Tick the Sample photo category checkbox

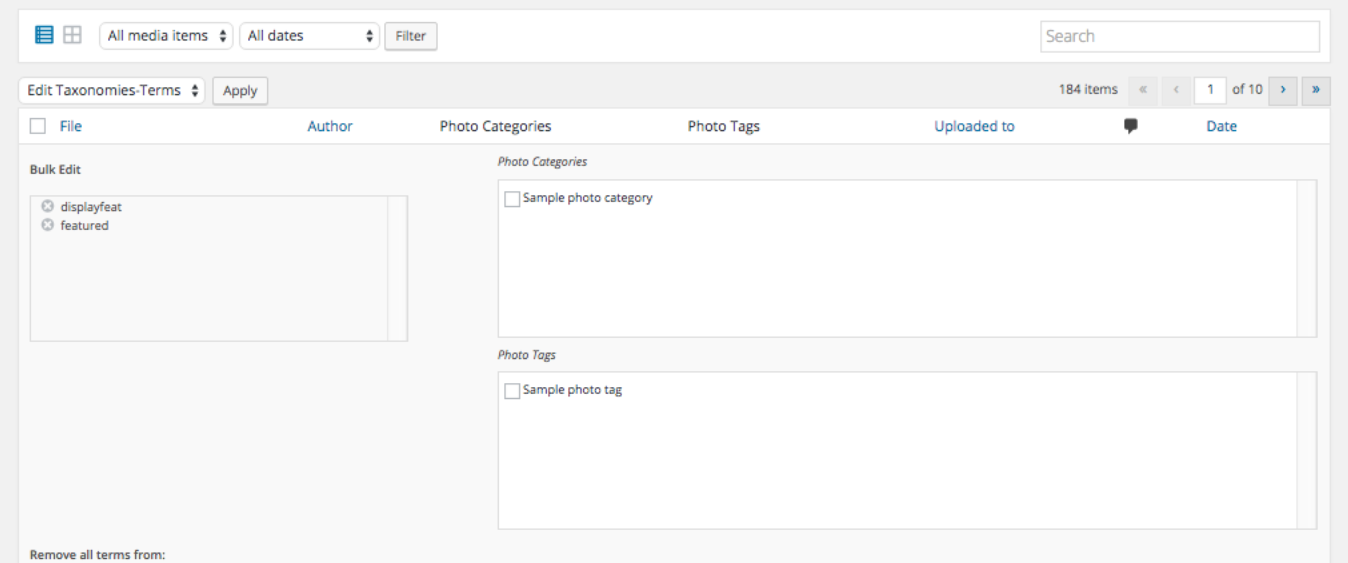(512, 199)
